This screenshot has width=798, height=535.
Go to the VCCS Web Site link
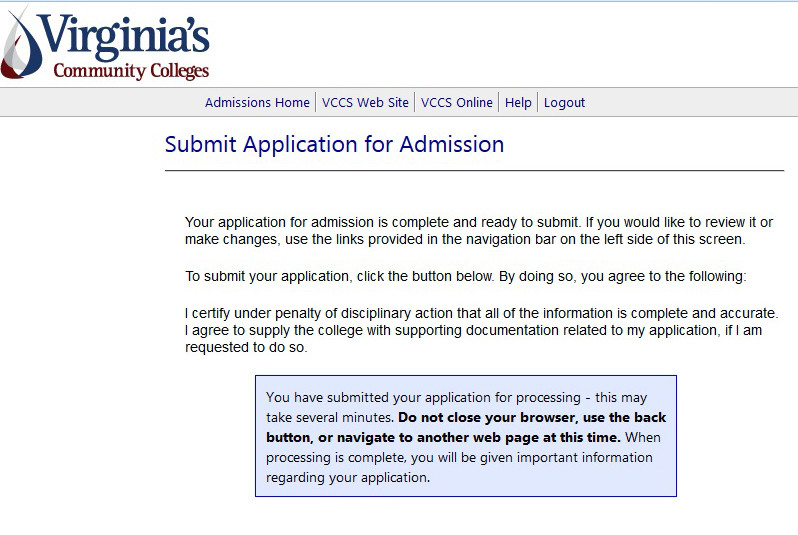pos(365,103)
